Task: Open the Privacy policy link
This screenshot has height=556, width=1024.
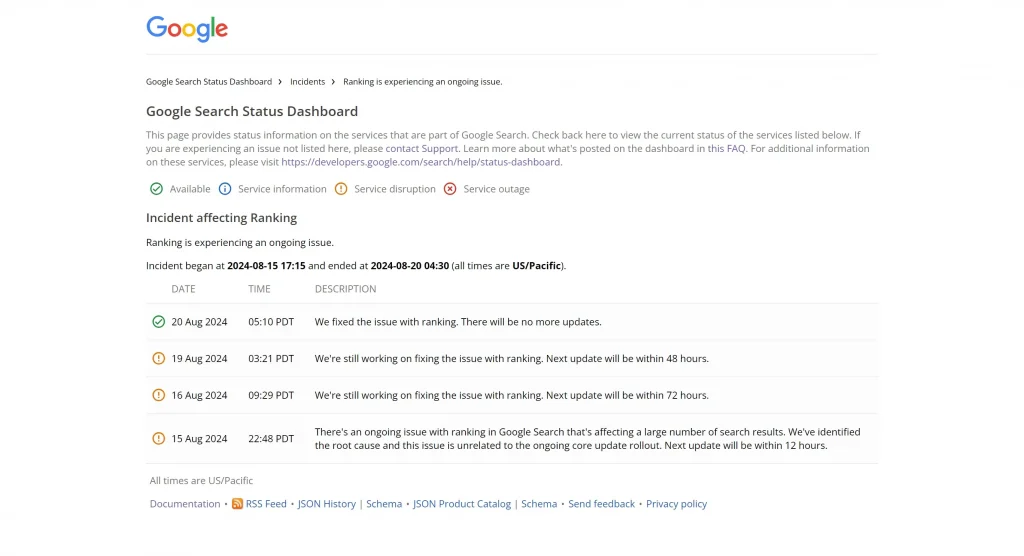Action: tap(677, 504)
